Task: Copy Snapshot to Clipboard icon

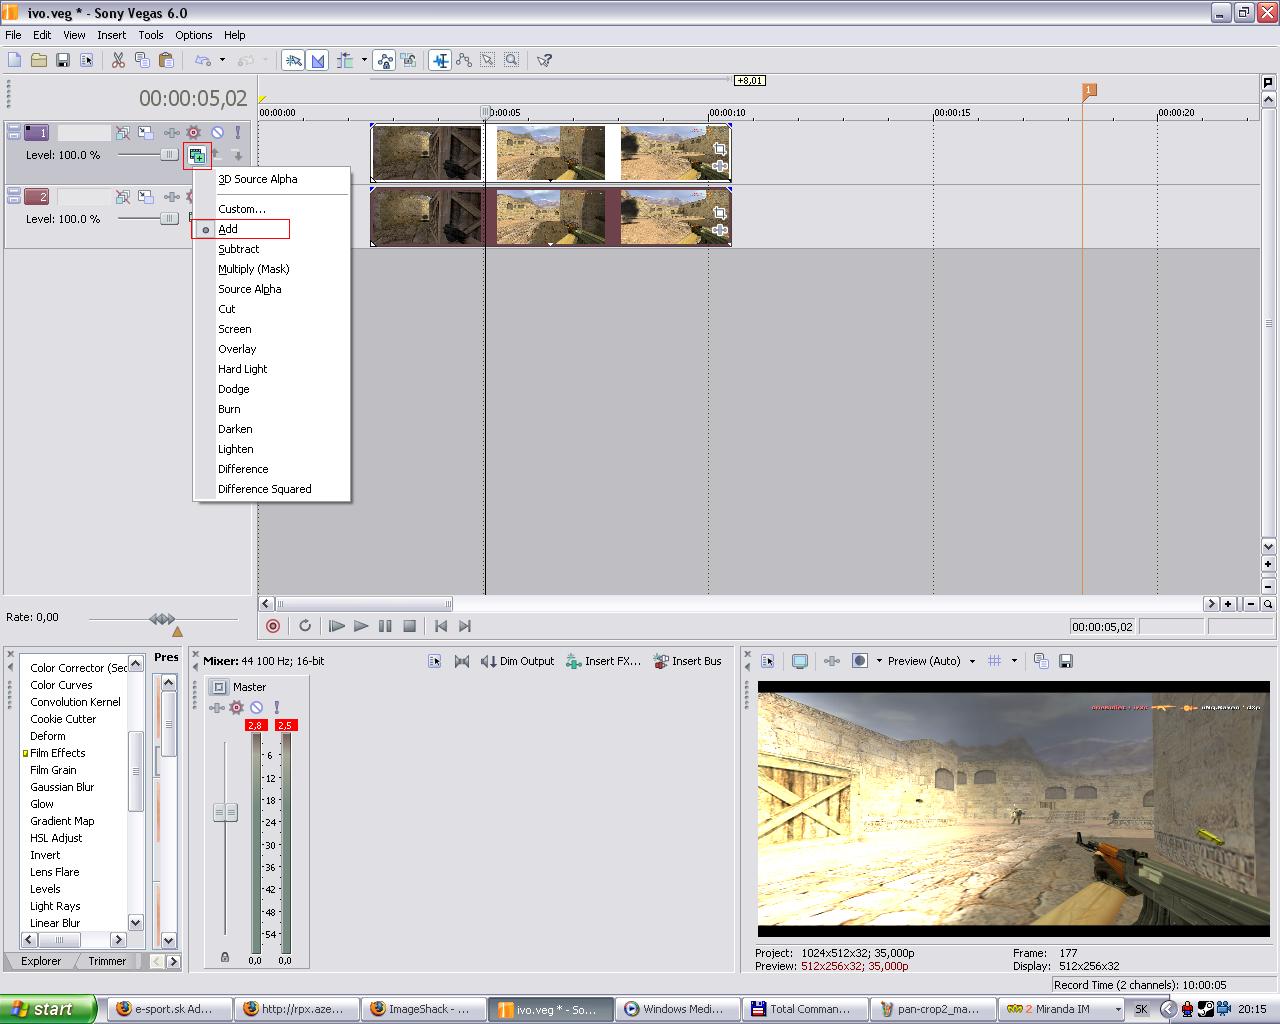Action: pos(1041,661)
